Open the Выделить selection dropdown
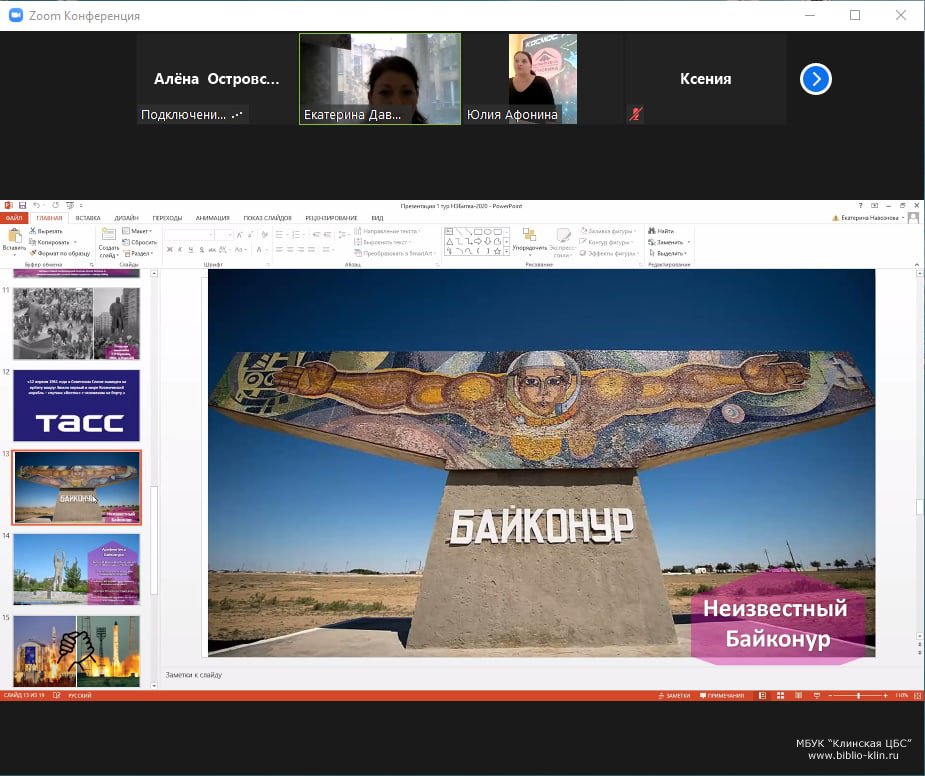The width and height of the screenshot is (925, 776). point(668,253)
